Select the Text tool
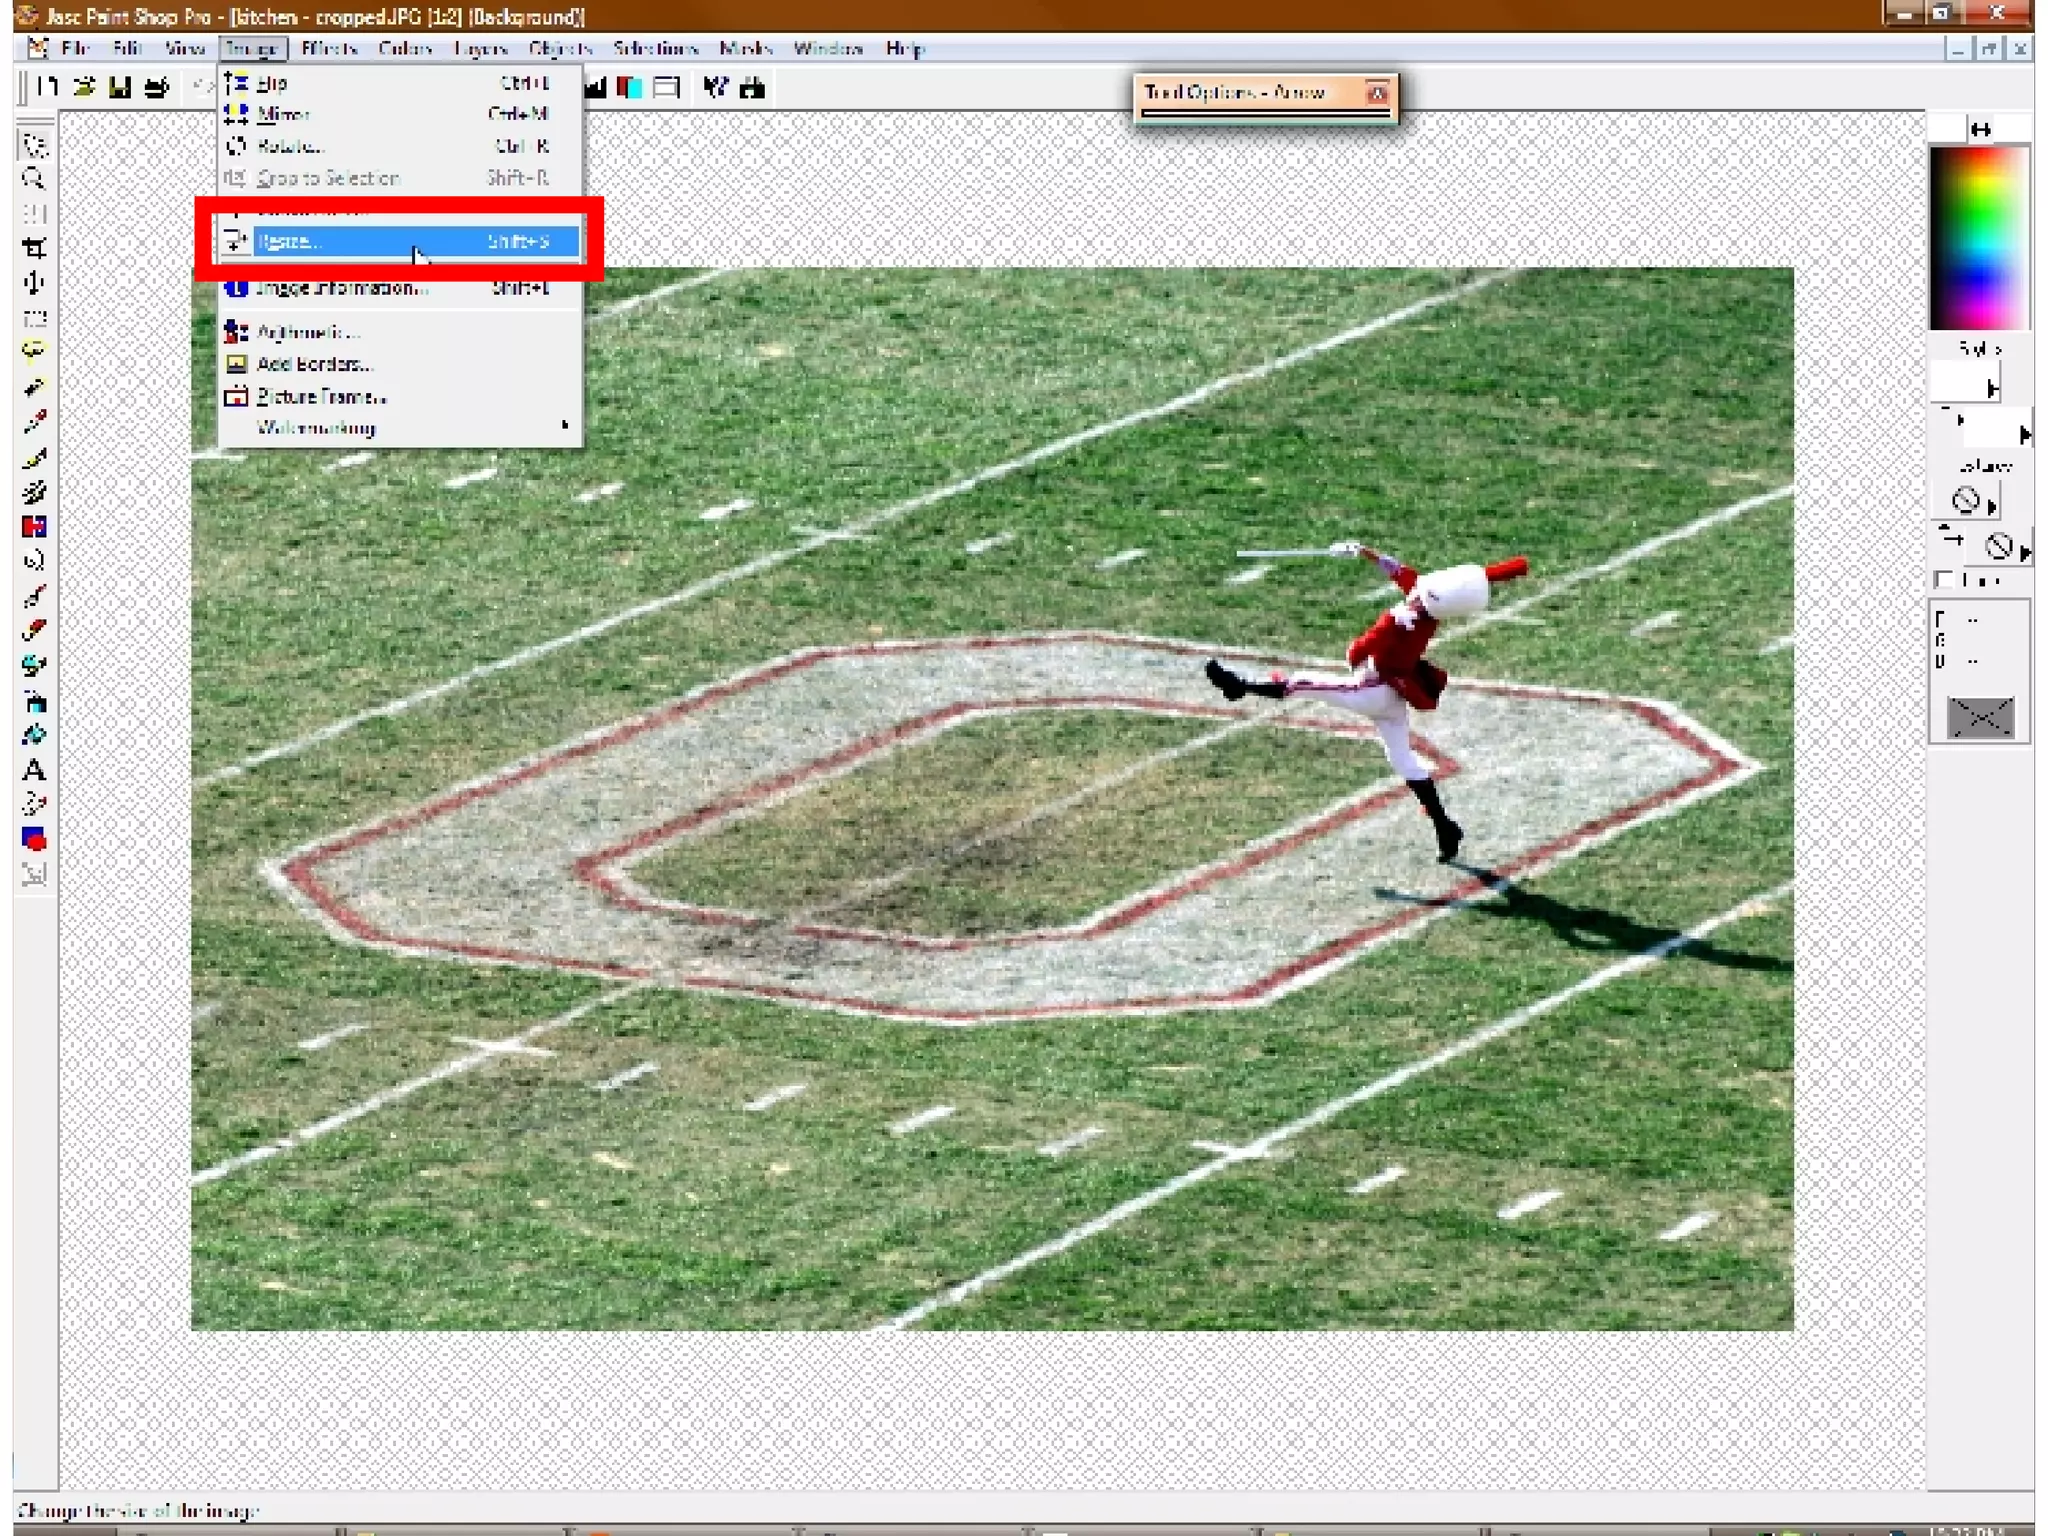Image resolution: width=2048 pixels, height=1536 pixels. point(34,771)
